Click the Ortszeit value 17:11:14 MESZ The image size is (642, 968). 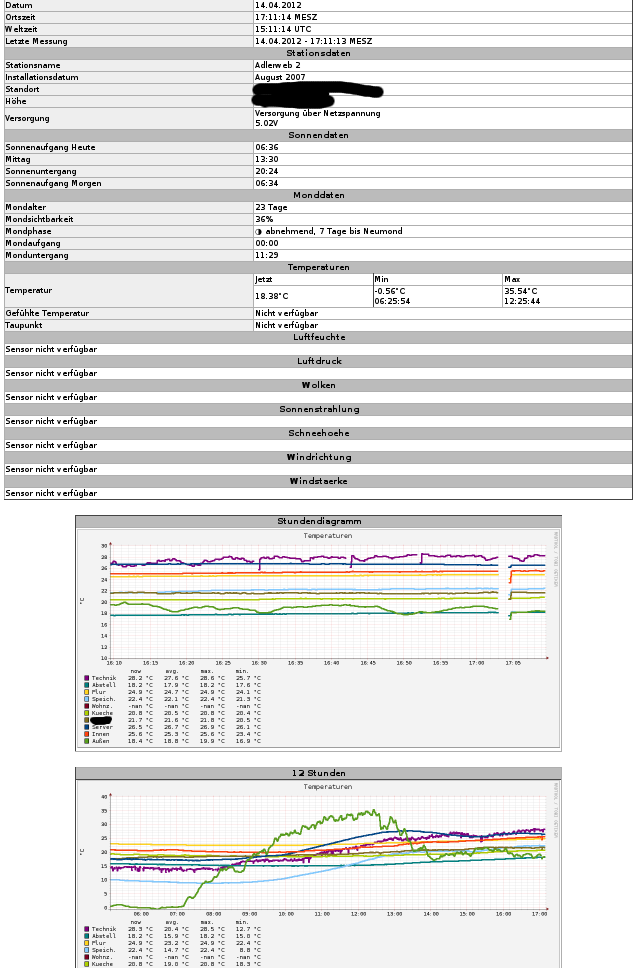tap(286, 17)
